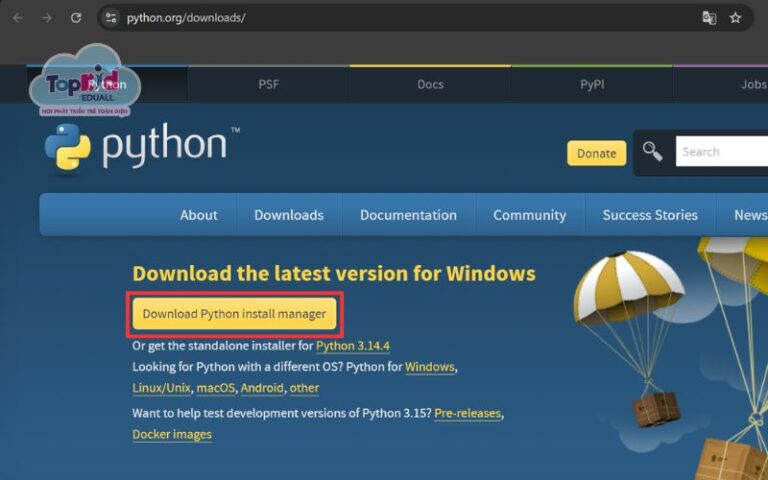Click the translate page icon
The height and width of the screenshot is (480, 768).
click(x=709, y=18)
